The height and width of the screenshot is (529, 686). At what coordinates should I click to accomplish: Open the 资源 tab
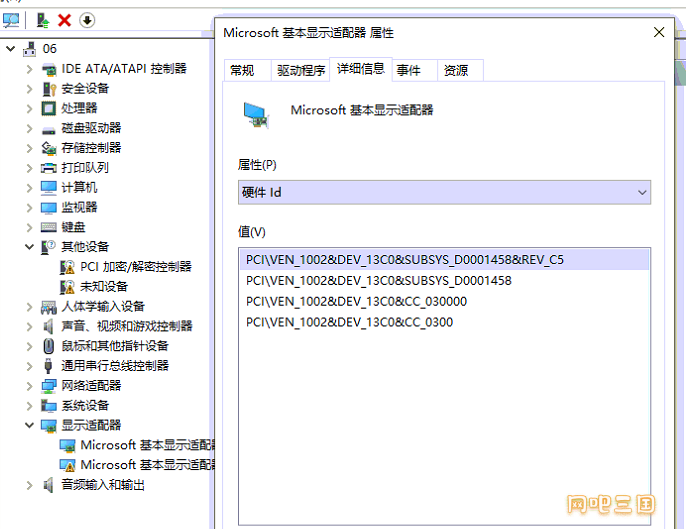(460, 70)
